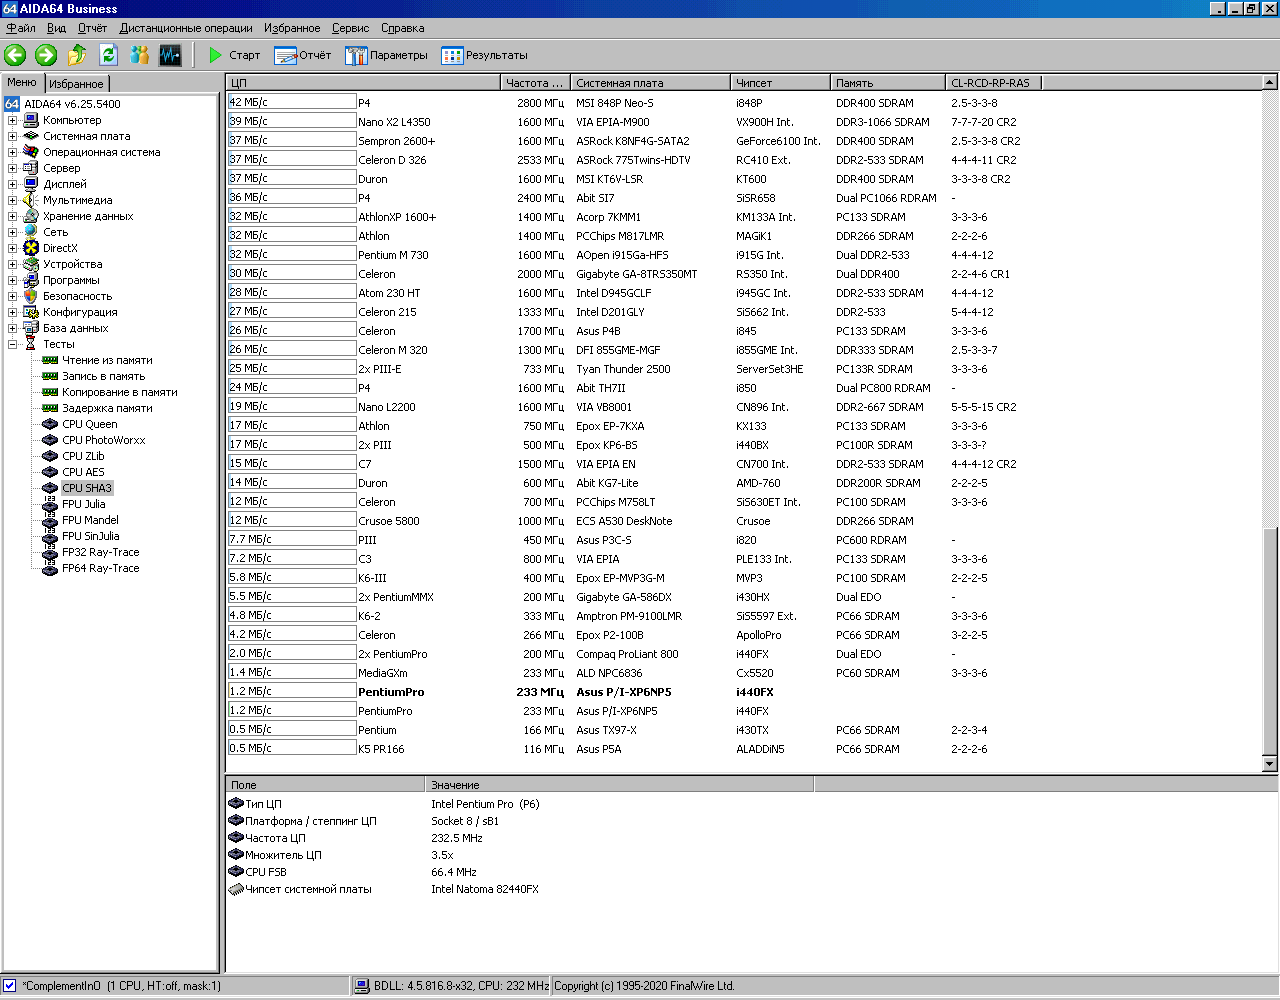Collapse the Тесты tree node

point(13,344)
